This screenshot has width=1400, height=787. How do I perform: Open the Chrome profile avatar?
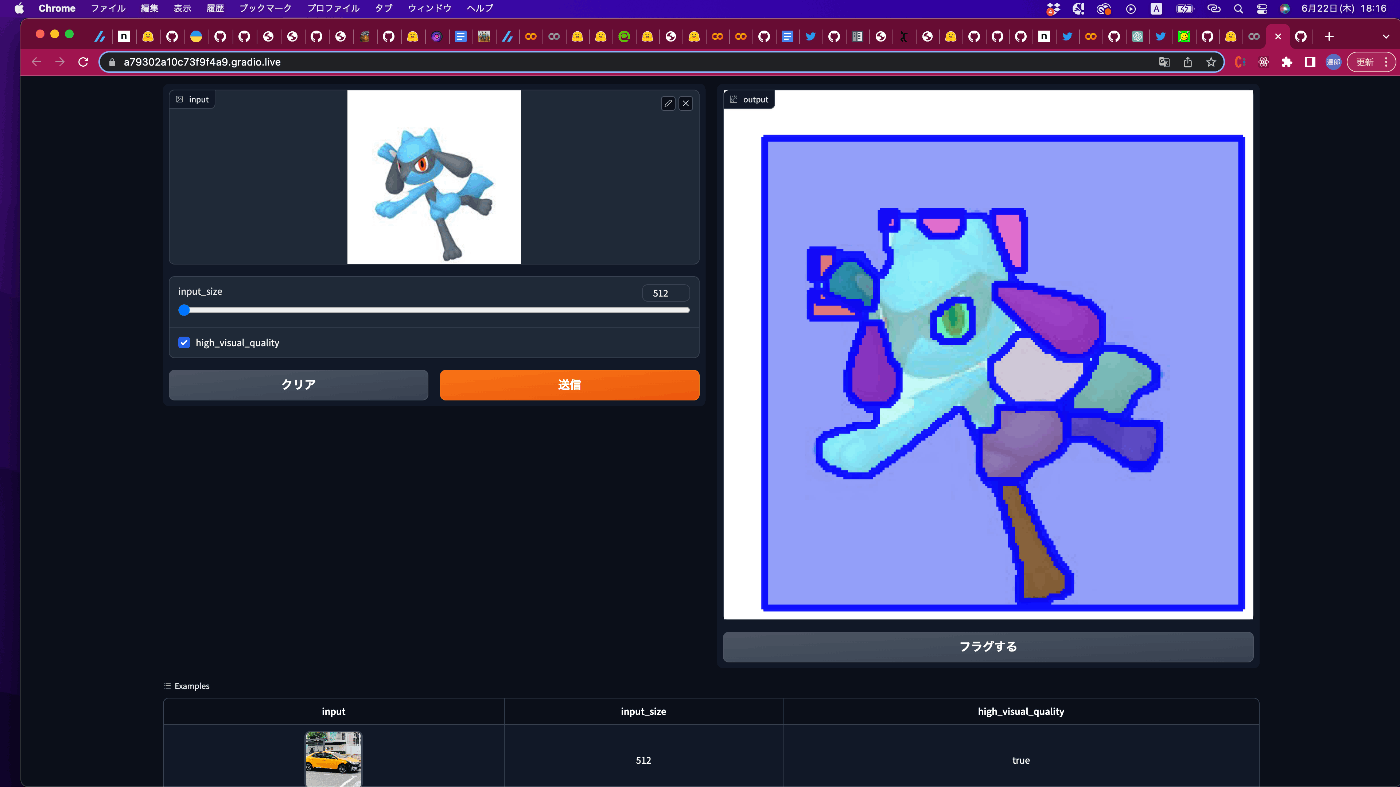point(1333,62)
